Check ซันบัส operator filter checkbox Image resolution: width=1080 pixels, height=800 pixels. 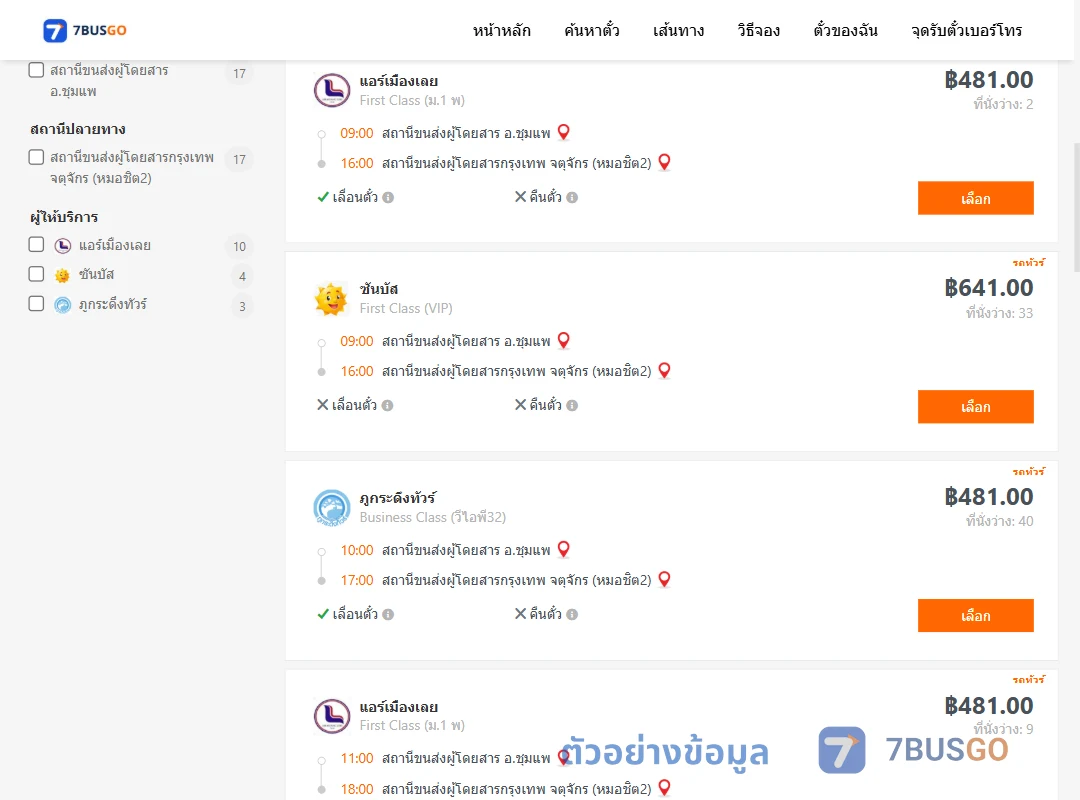pos(36,274)
